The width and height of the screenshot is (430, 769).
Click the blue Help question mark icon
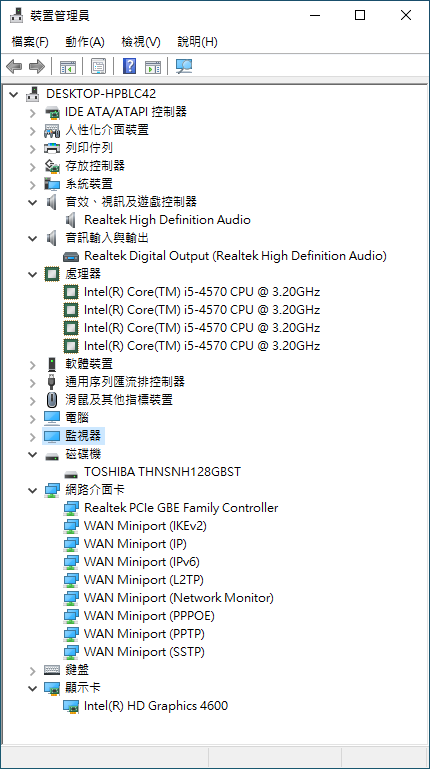pyautogui.click(x=129, y=66)
